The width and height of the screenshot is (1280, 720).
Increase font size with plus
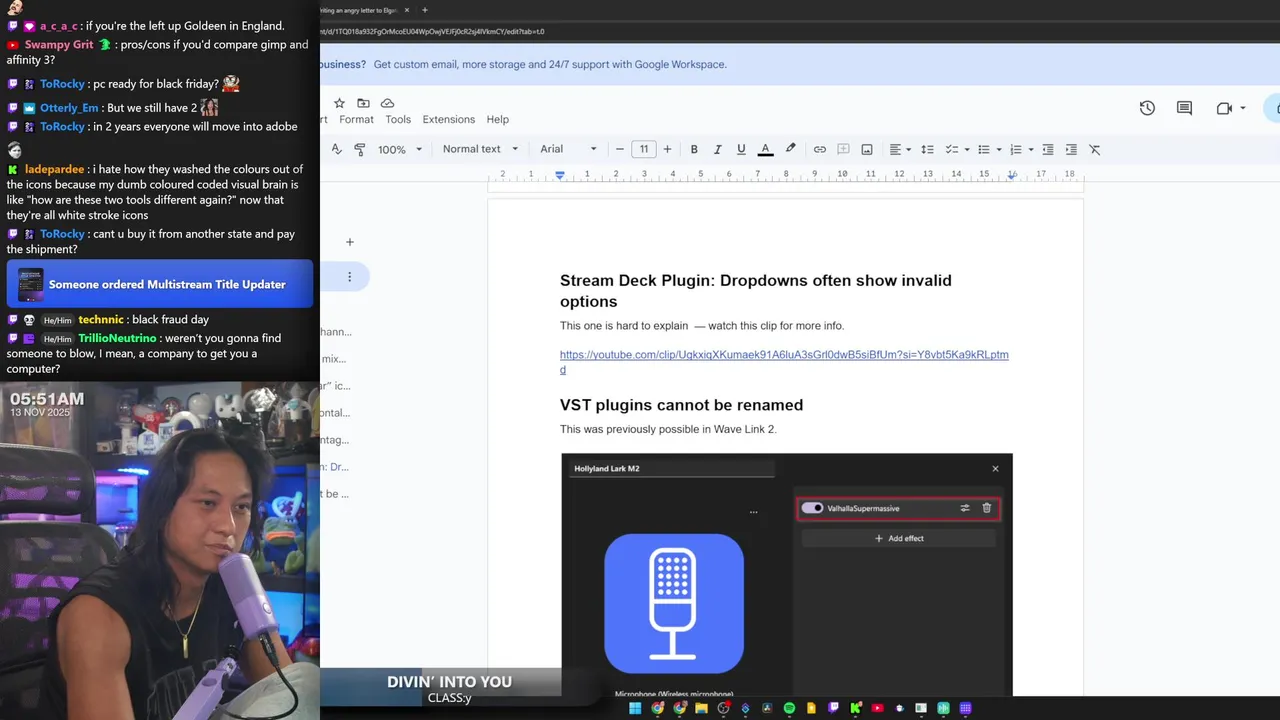667,149
